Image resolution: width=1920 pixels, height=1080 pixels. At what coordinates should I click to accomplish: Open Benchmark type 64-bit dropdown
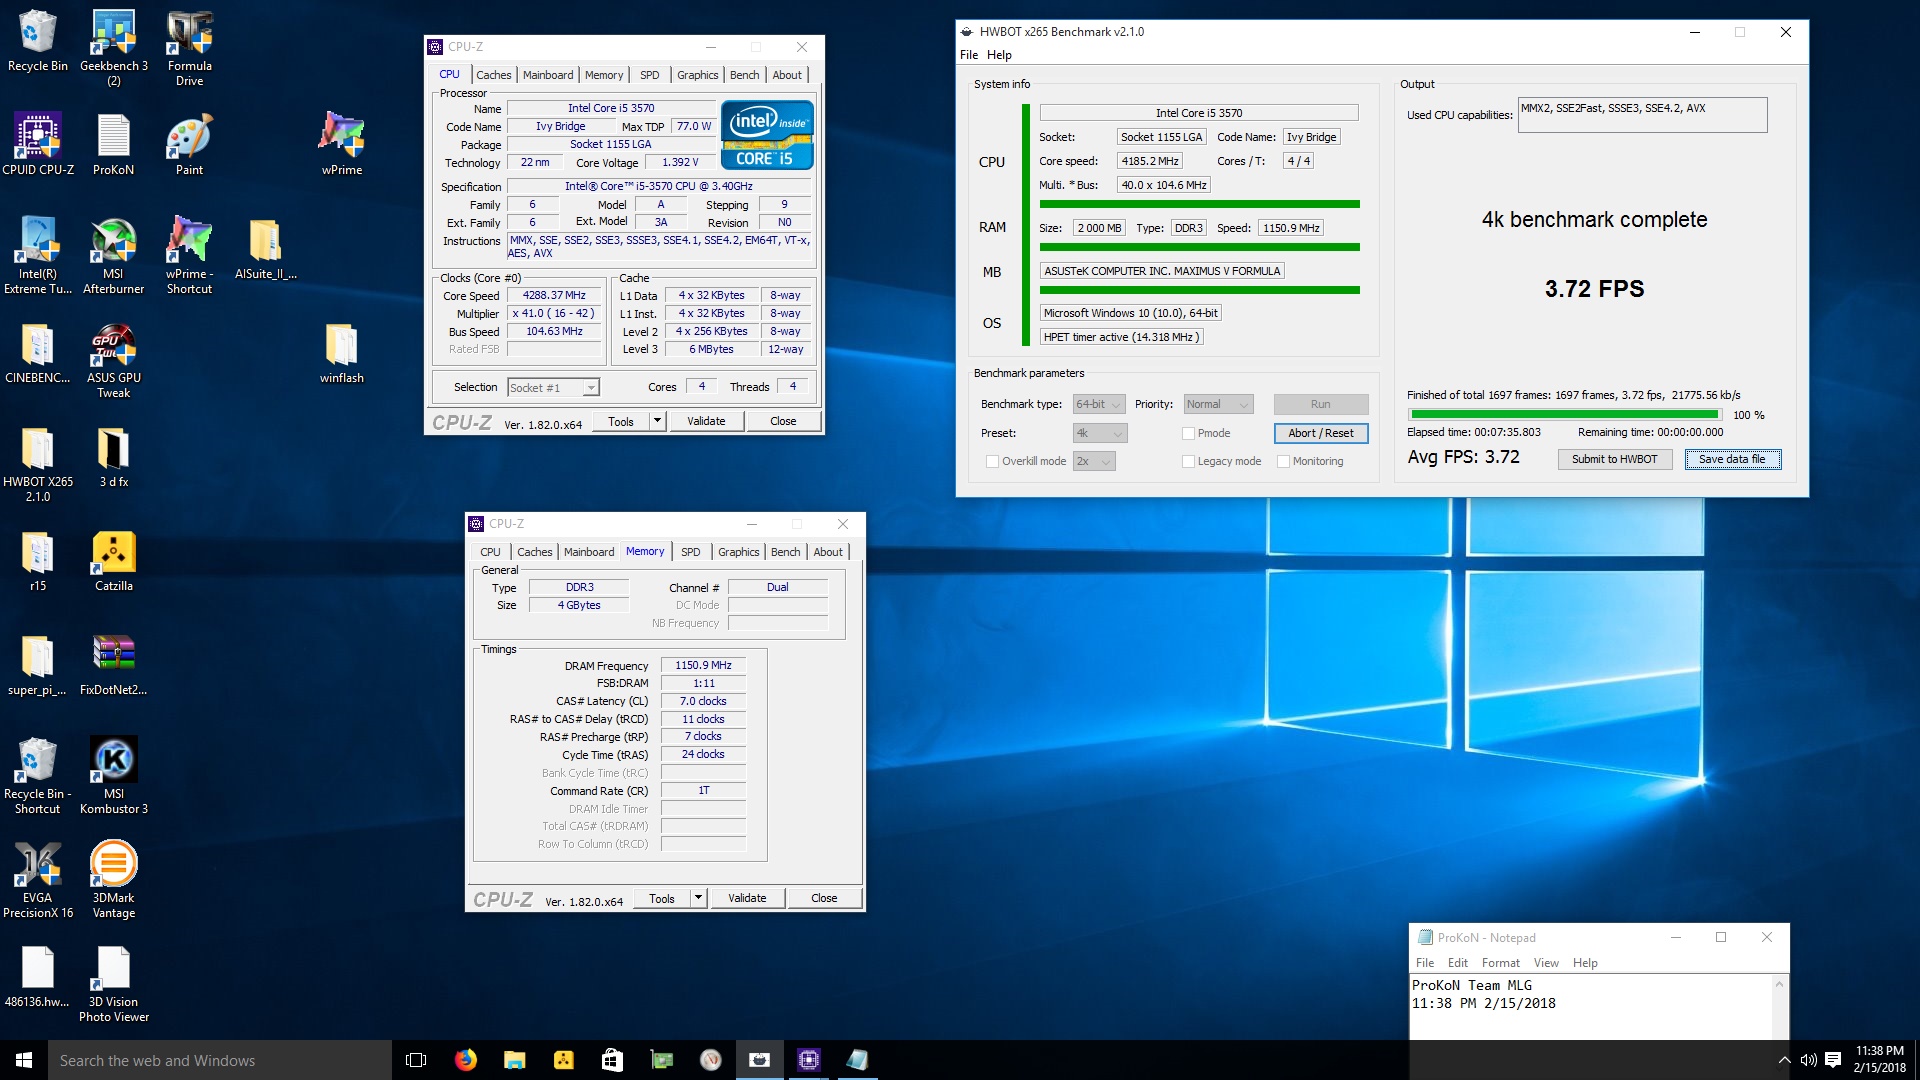click(x=1099, y=404)
